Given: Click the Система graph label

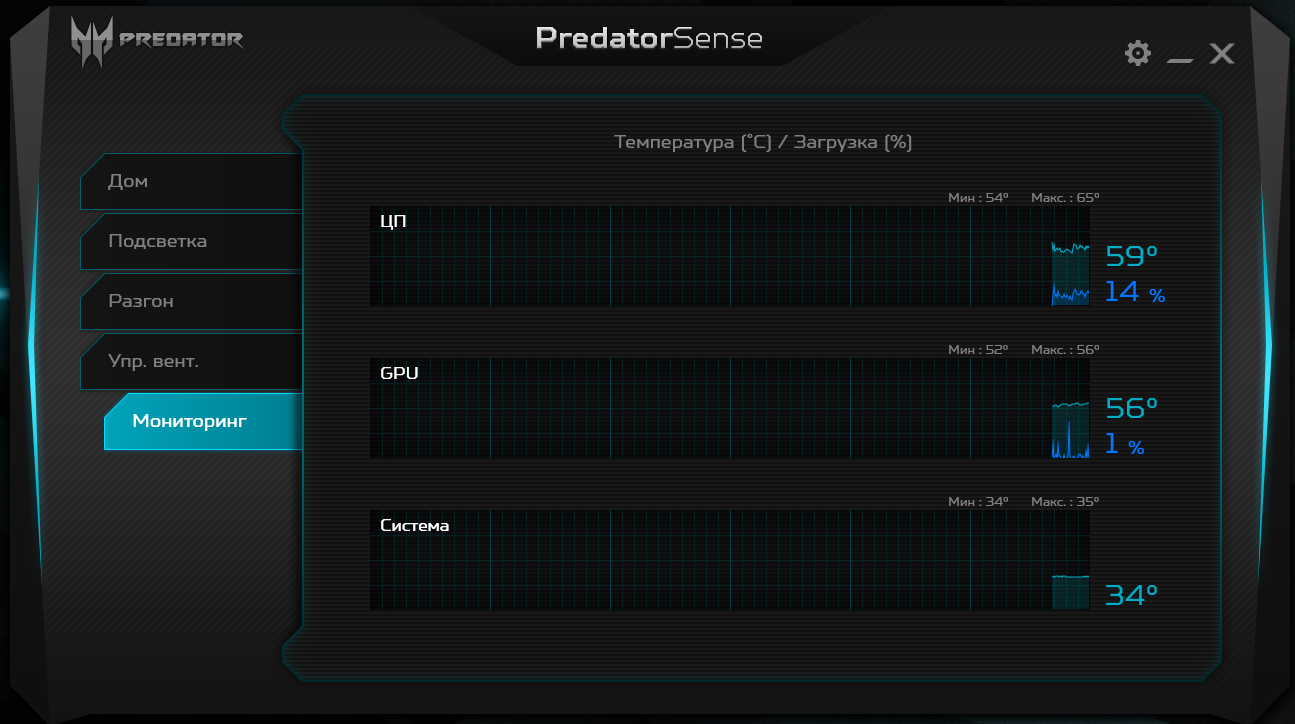Looking at the screenshot, I should pyautogui.click(x=415, y=525).
